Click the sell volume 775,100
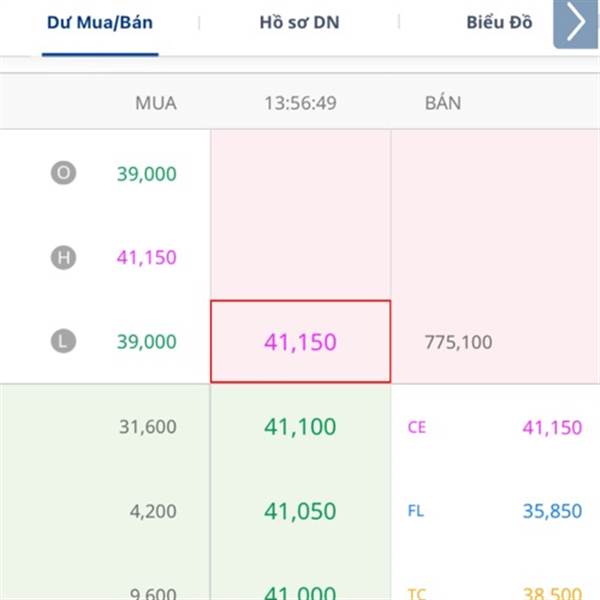 pyautogui.click(x=458, y=342)
